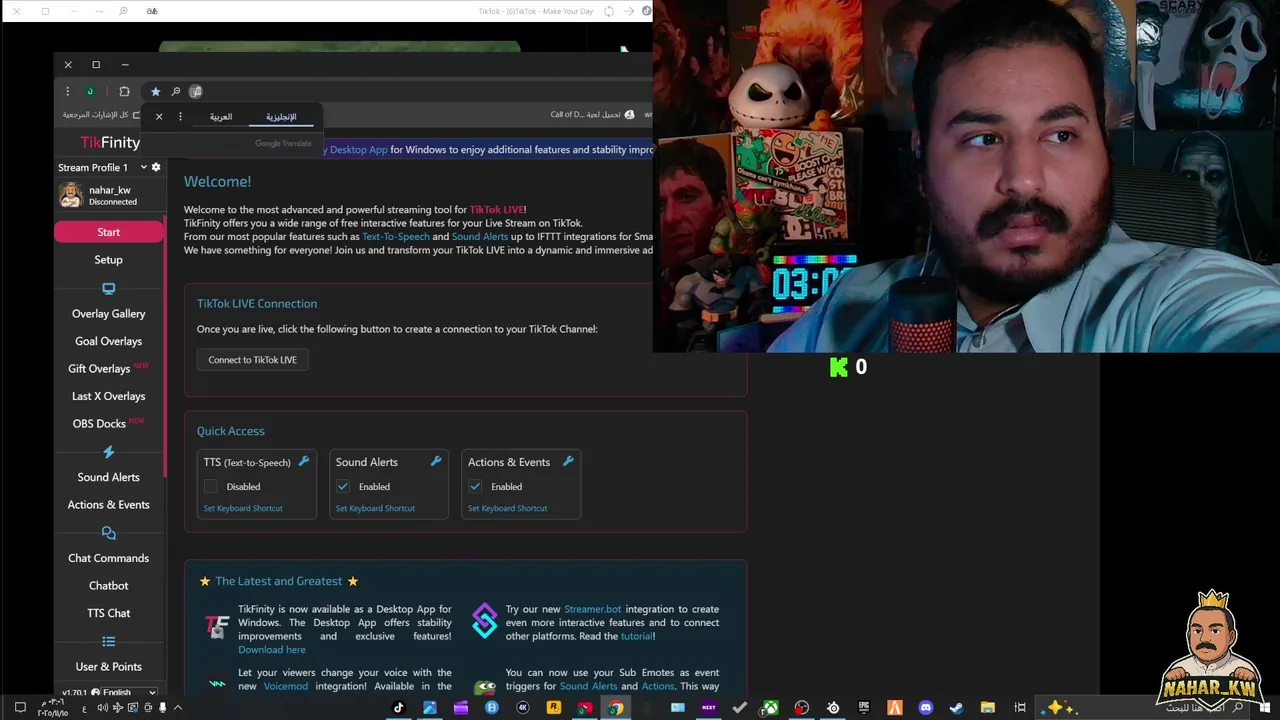
Task: Show hidden system tray icons chevron
Action: (x=178, y=708)
